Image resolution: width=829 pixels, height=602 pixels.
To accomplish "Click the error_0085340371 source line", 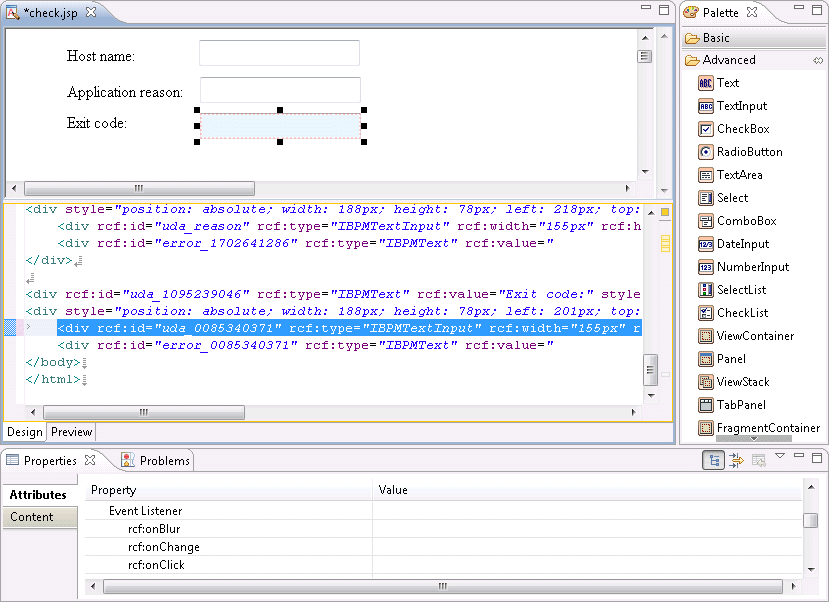I will 306,345.
